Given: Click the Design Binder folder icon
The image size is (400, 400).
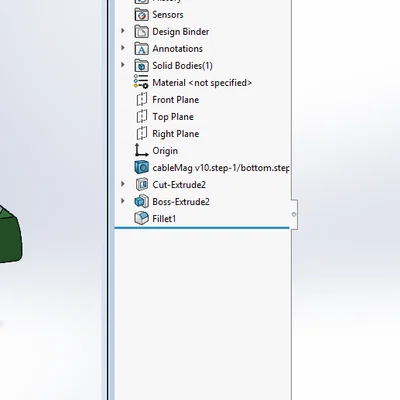Looking at the screenshot, I should (x=142, y=32).
